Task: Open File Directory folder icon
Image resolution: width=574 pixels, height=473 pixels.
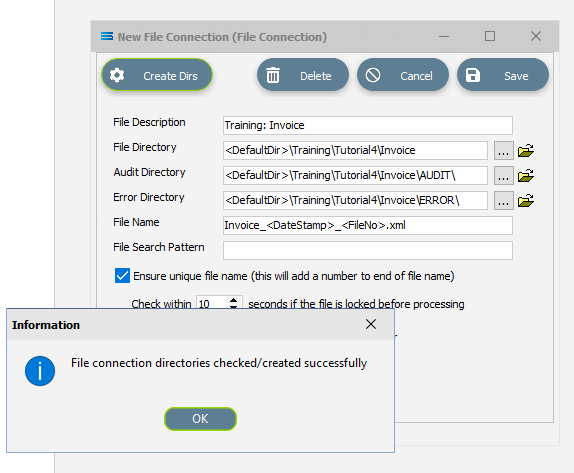Action: click(526, 150)
